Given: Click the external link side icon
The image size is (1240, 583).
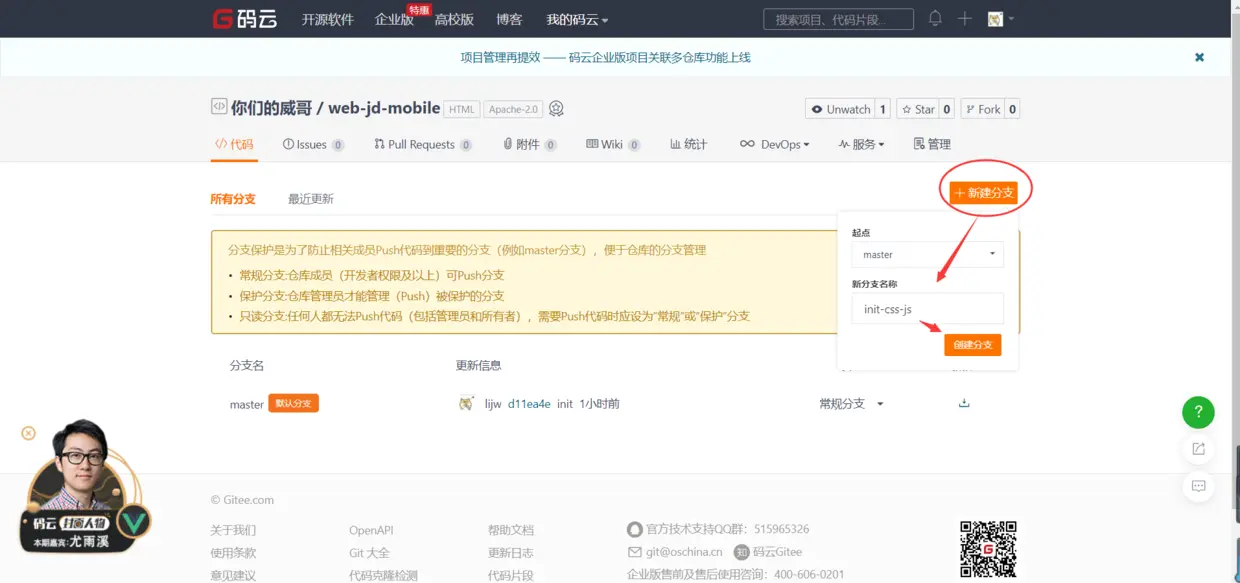Looking at the screenshot, I should pyautogui.click(x=1198, y=449).
